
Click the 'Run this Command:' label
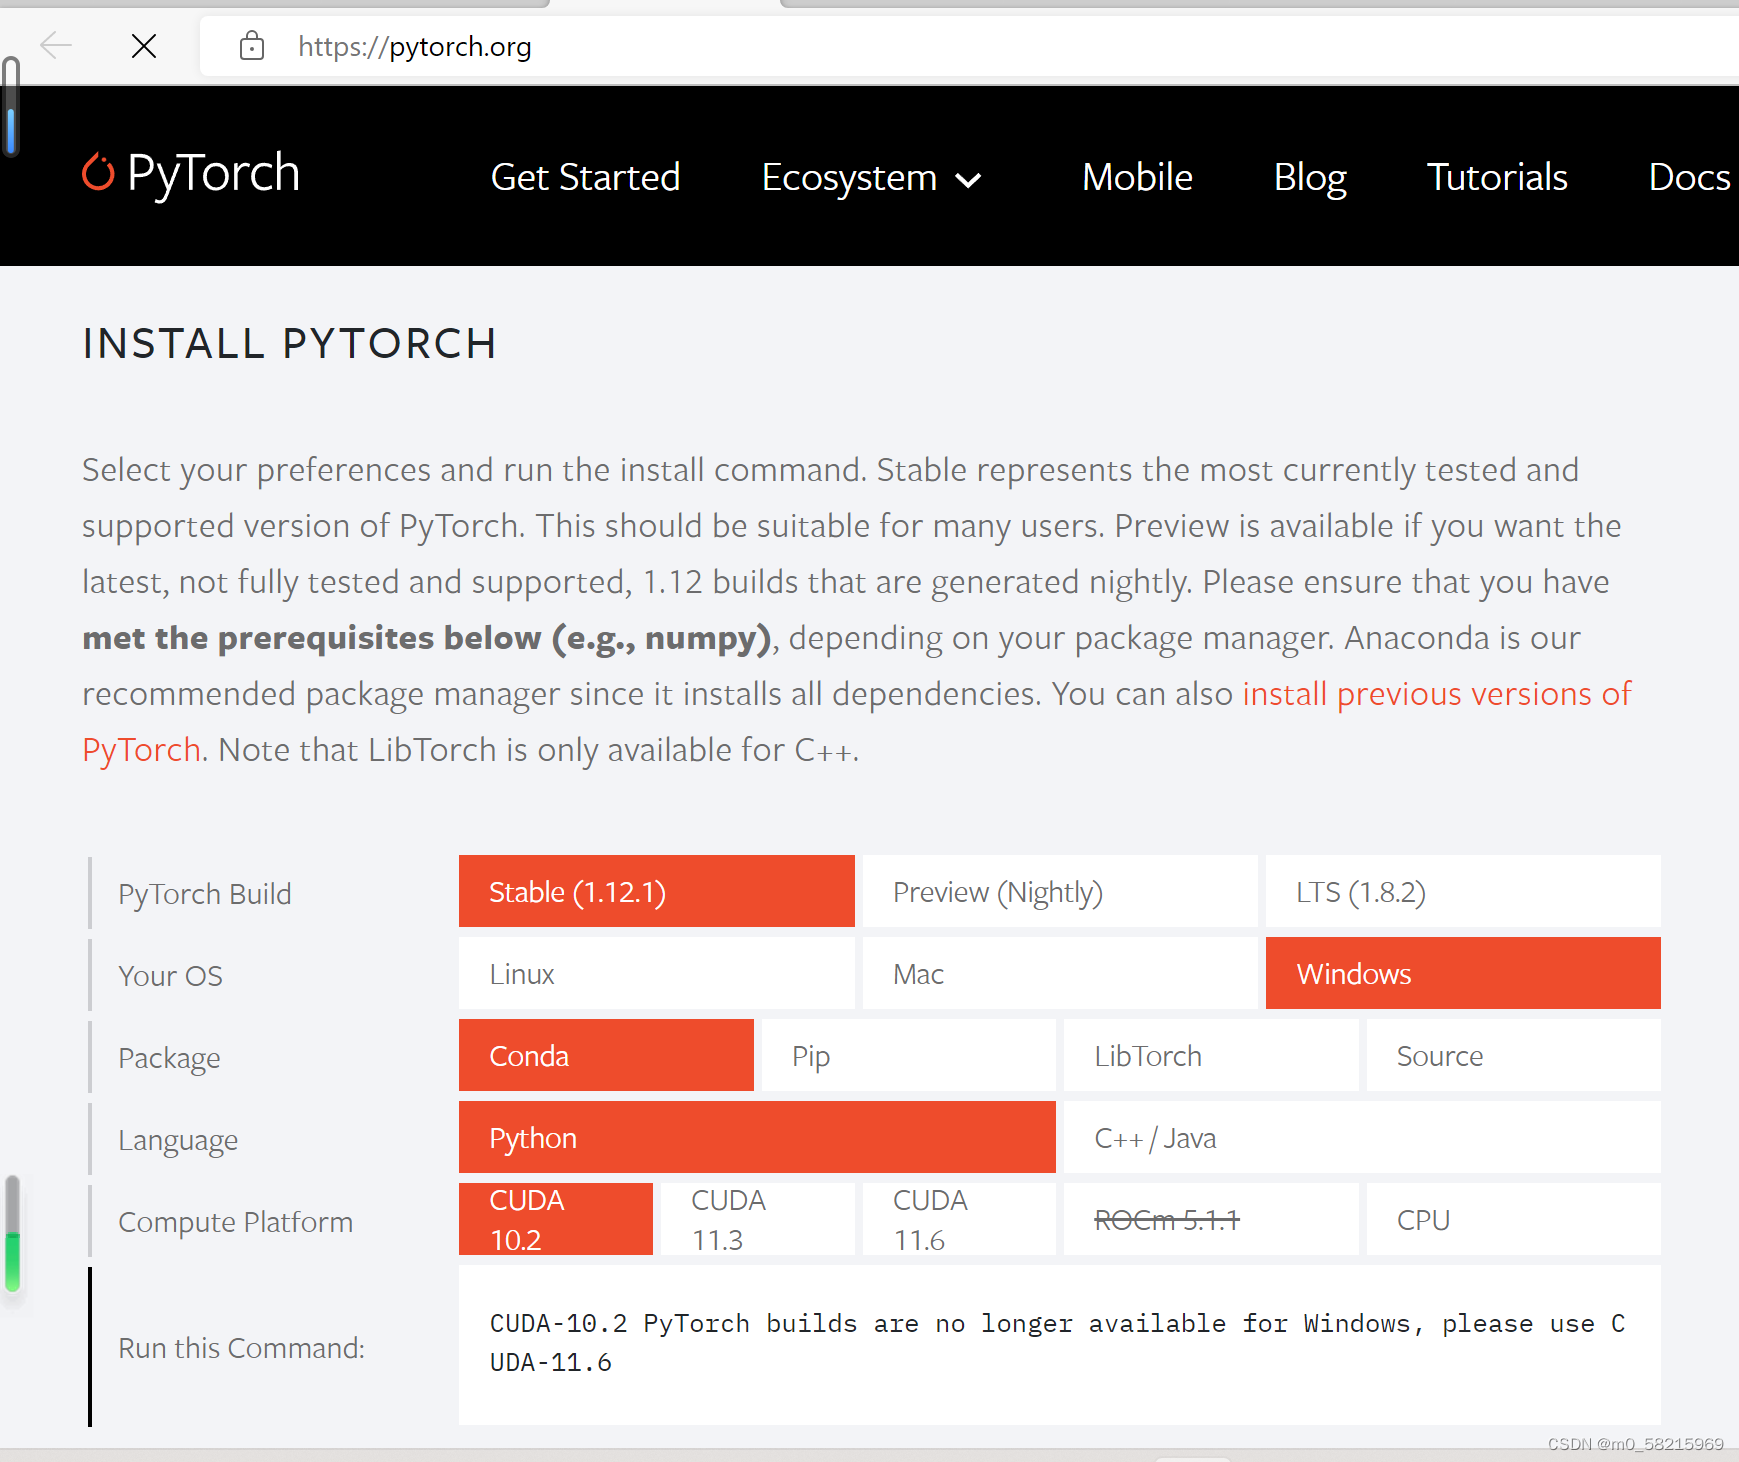241,1348
